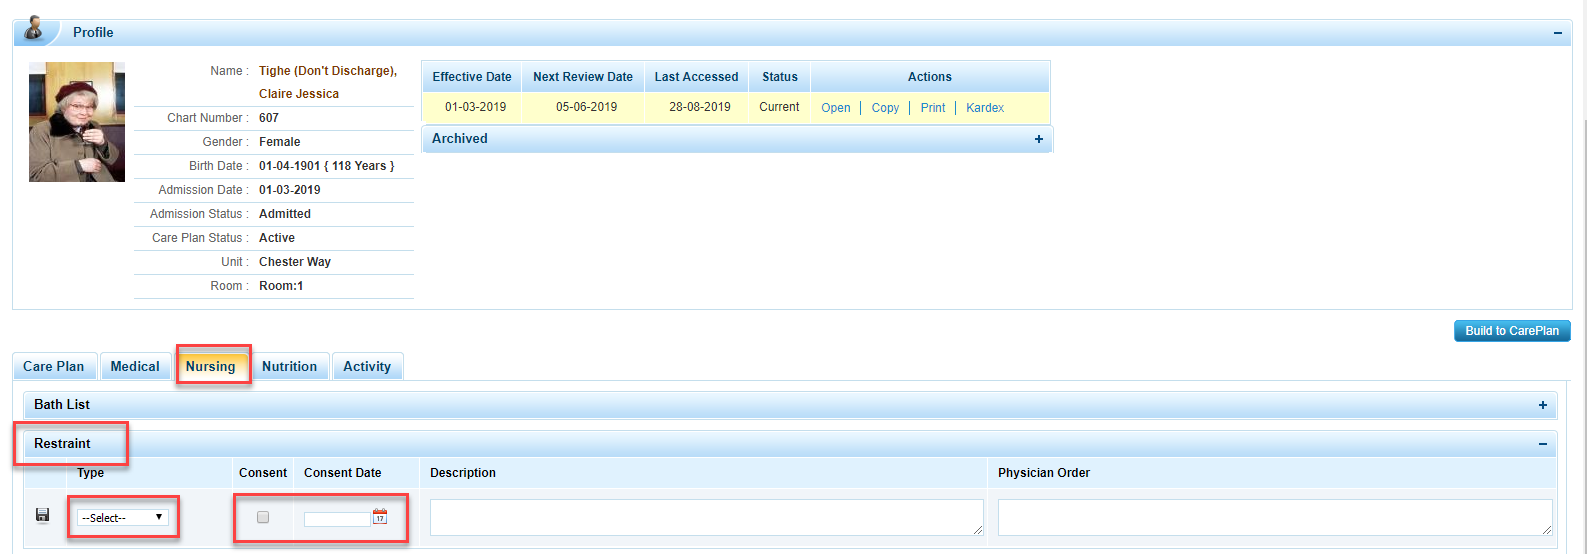Collapse the Profile panel with minus icon
This screenshot has height=554, width=1587.
coord(1557,33)
